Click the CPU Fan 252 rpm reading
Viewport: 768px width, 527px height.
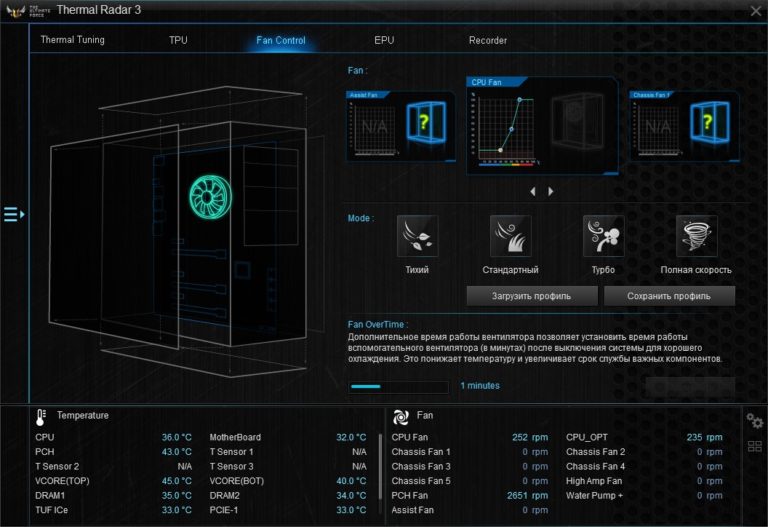tap(530, 437)
